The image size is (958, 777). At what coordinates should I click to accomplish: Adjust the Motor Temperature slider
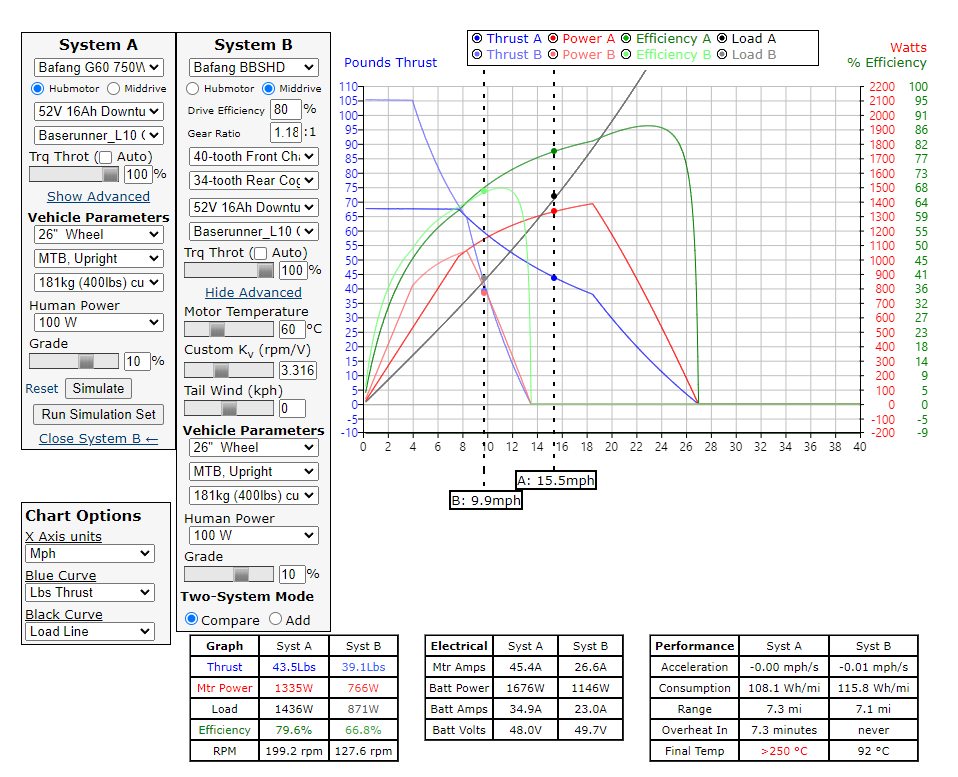(218, 329)
